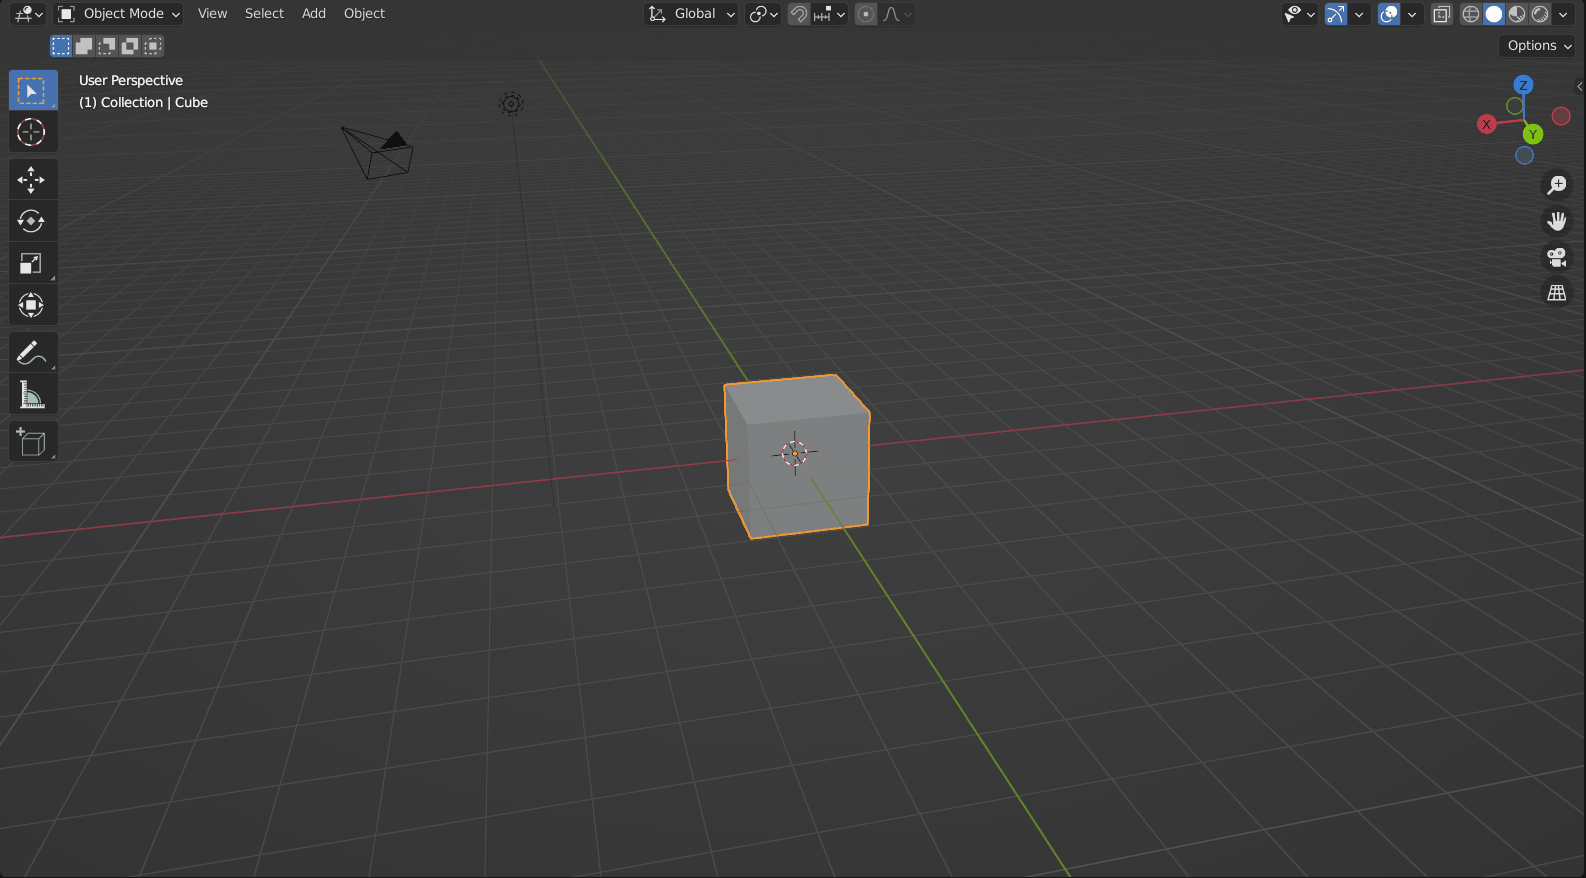
Task: Select the Select Box tool in toolbar
Action: (32, 91)
